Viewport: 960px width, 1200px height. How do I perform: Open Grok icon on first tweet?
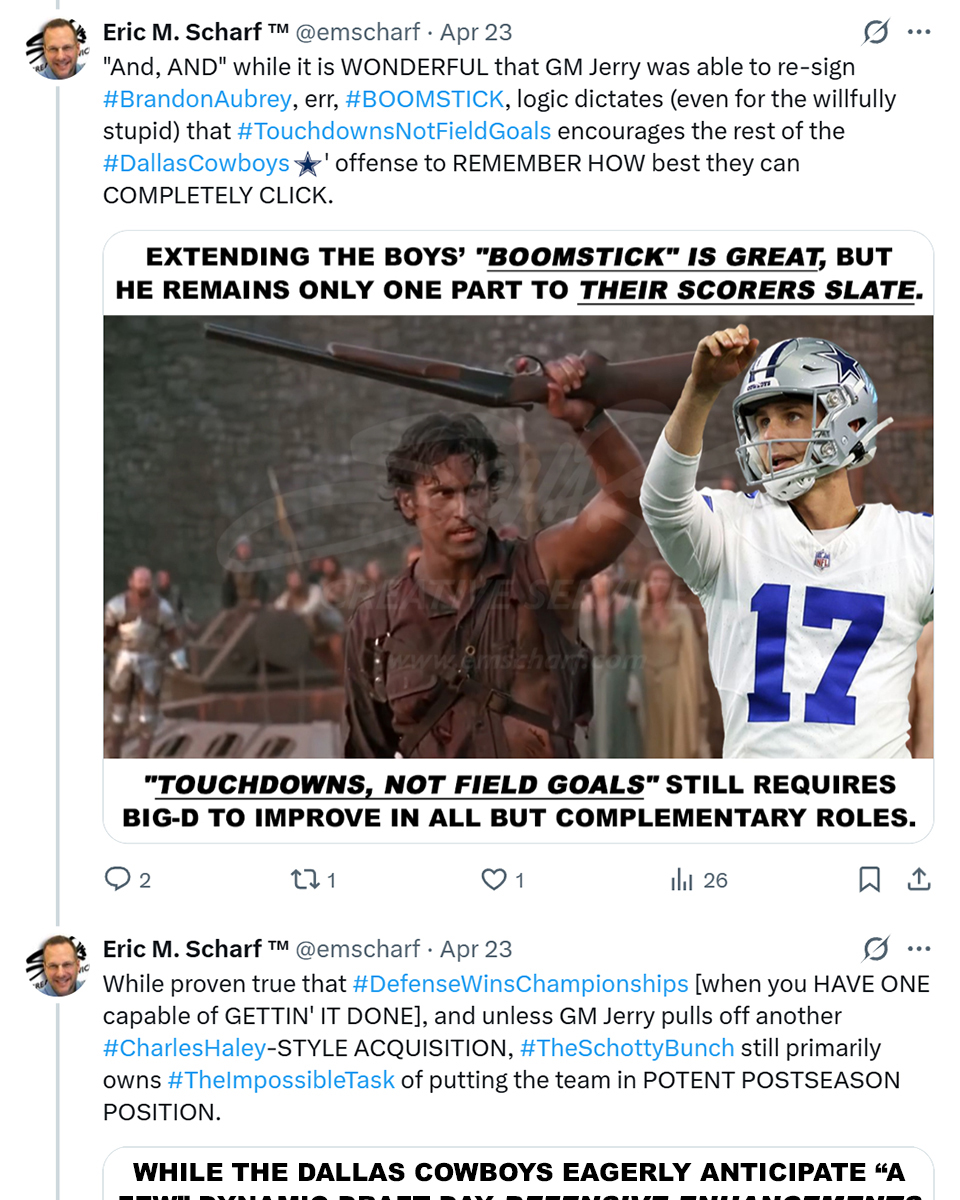click(x=876, y=33)
